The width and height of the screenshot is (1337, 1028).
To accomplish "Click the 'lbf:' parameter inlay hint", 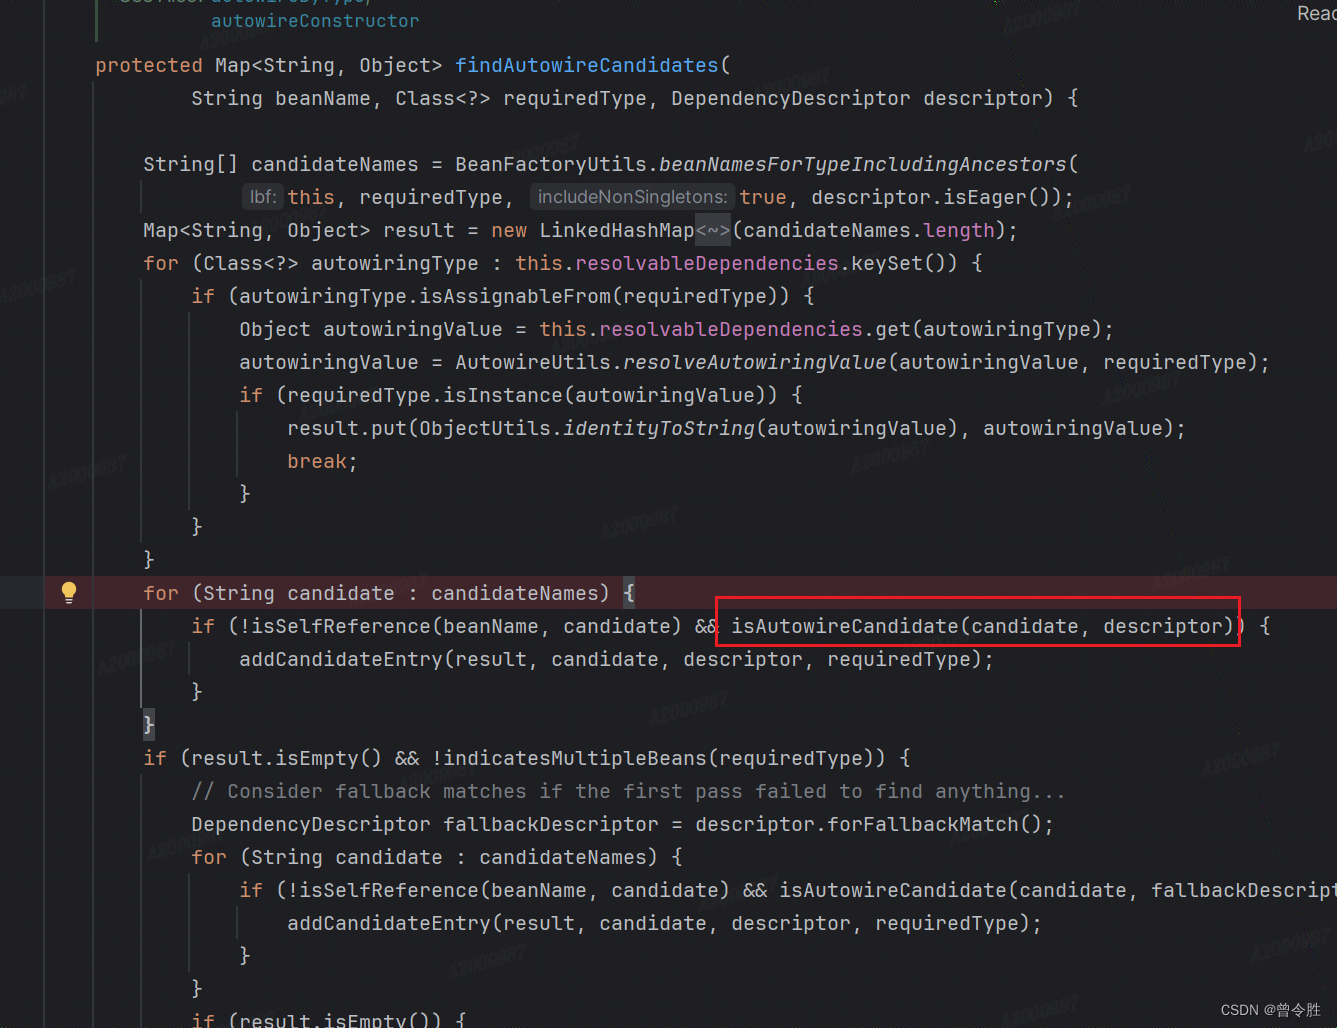I will click(x=263, y=197).
